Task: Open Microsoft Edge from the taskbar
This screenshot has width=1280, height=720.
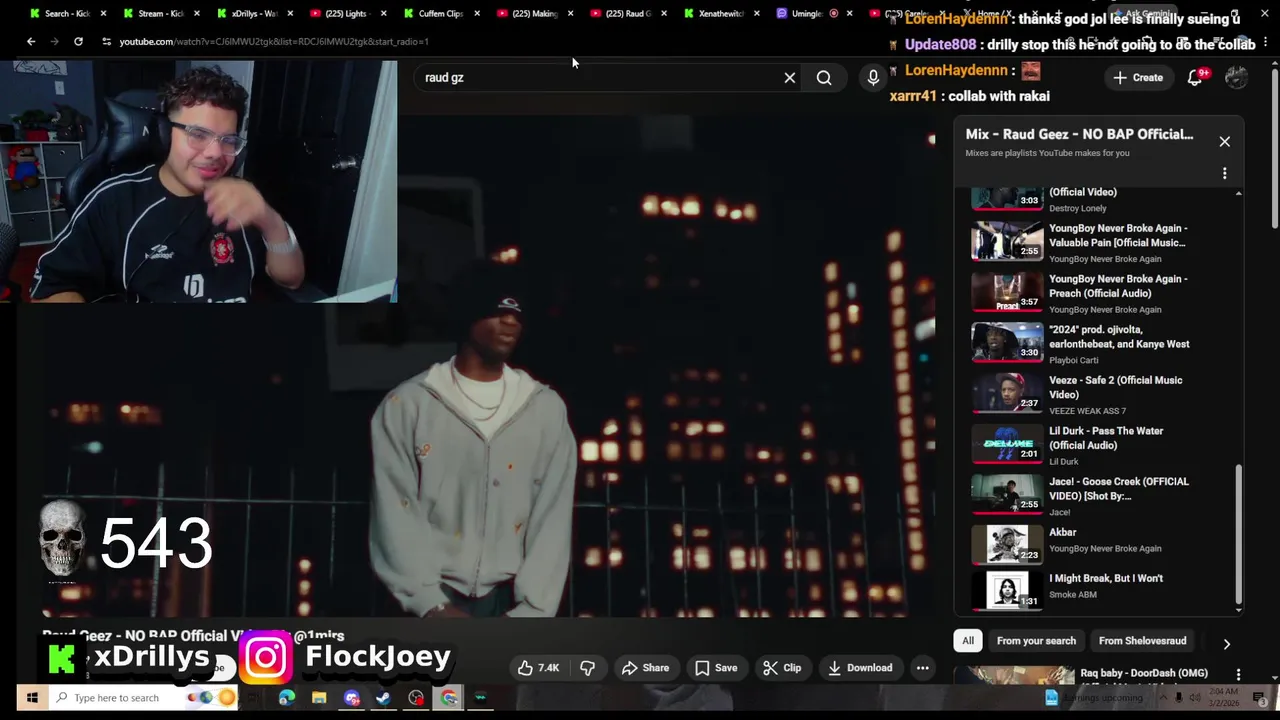Action: point(287,697)
